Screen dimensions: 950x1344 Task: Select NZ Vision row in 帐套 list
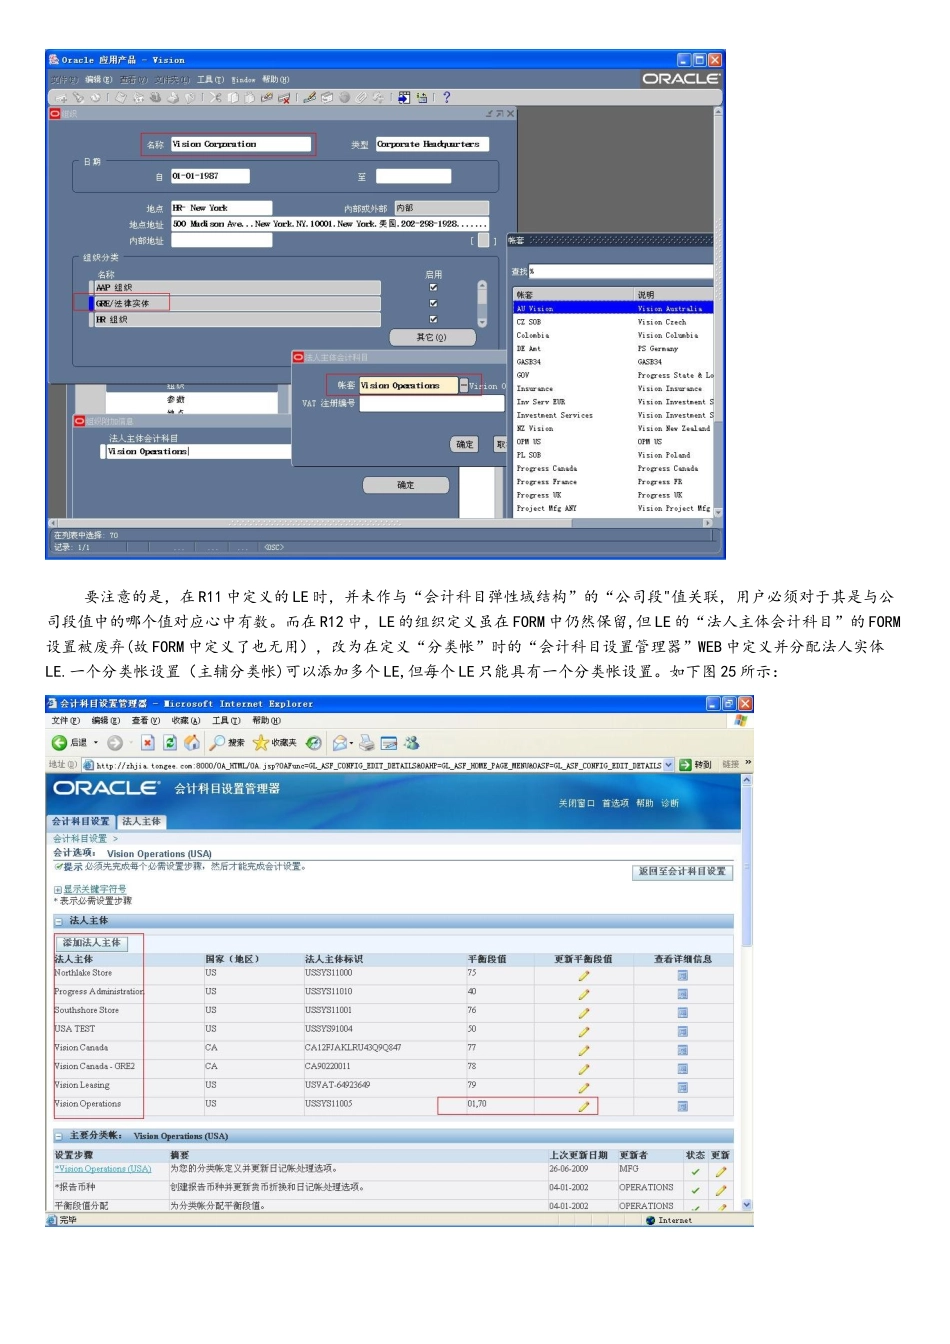(x=614, y=428)
